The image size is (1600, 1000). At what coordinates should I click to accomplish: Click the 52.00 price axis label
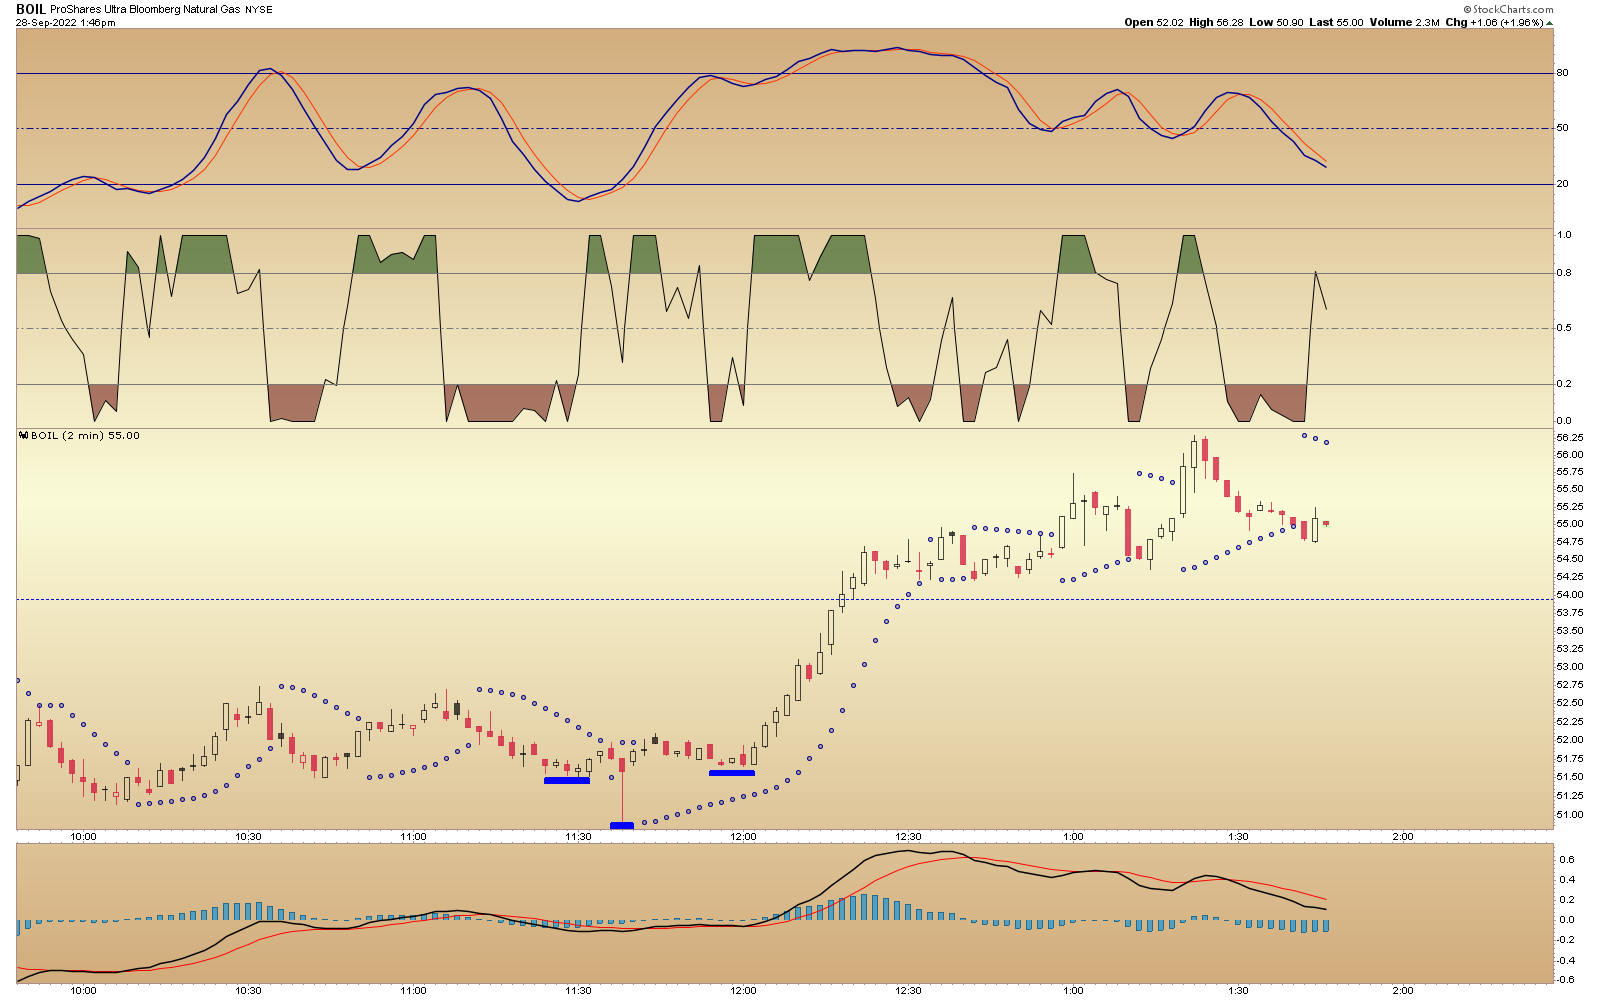[x=1570, y=740]
